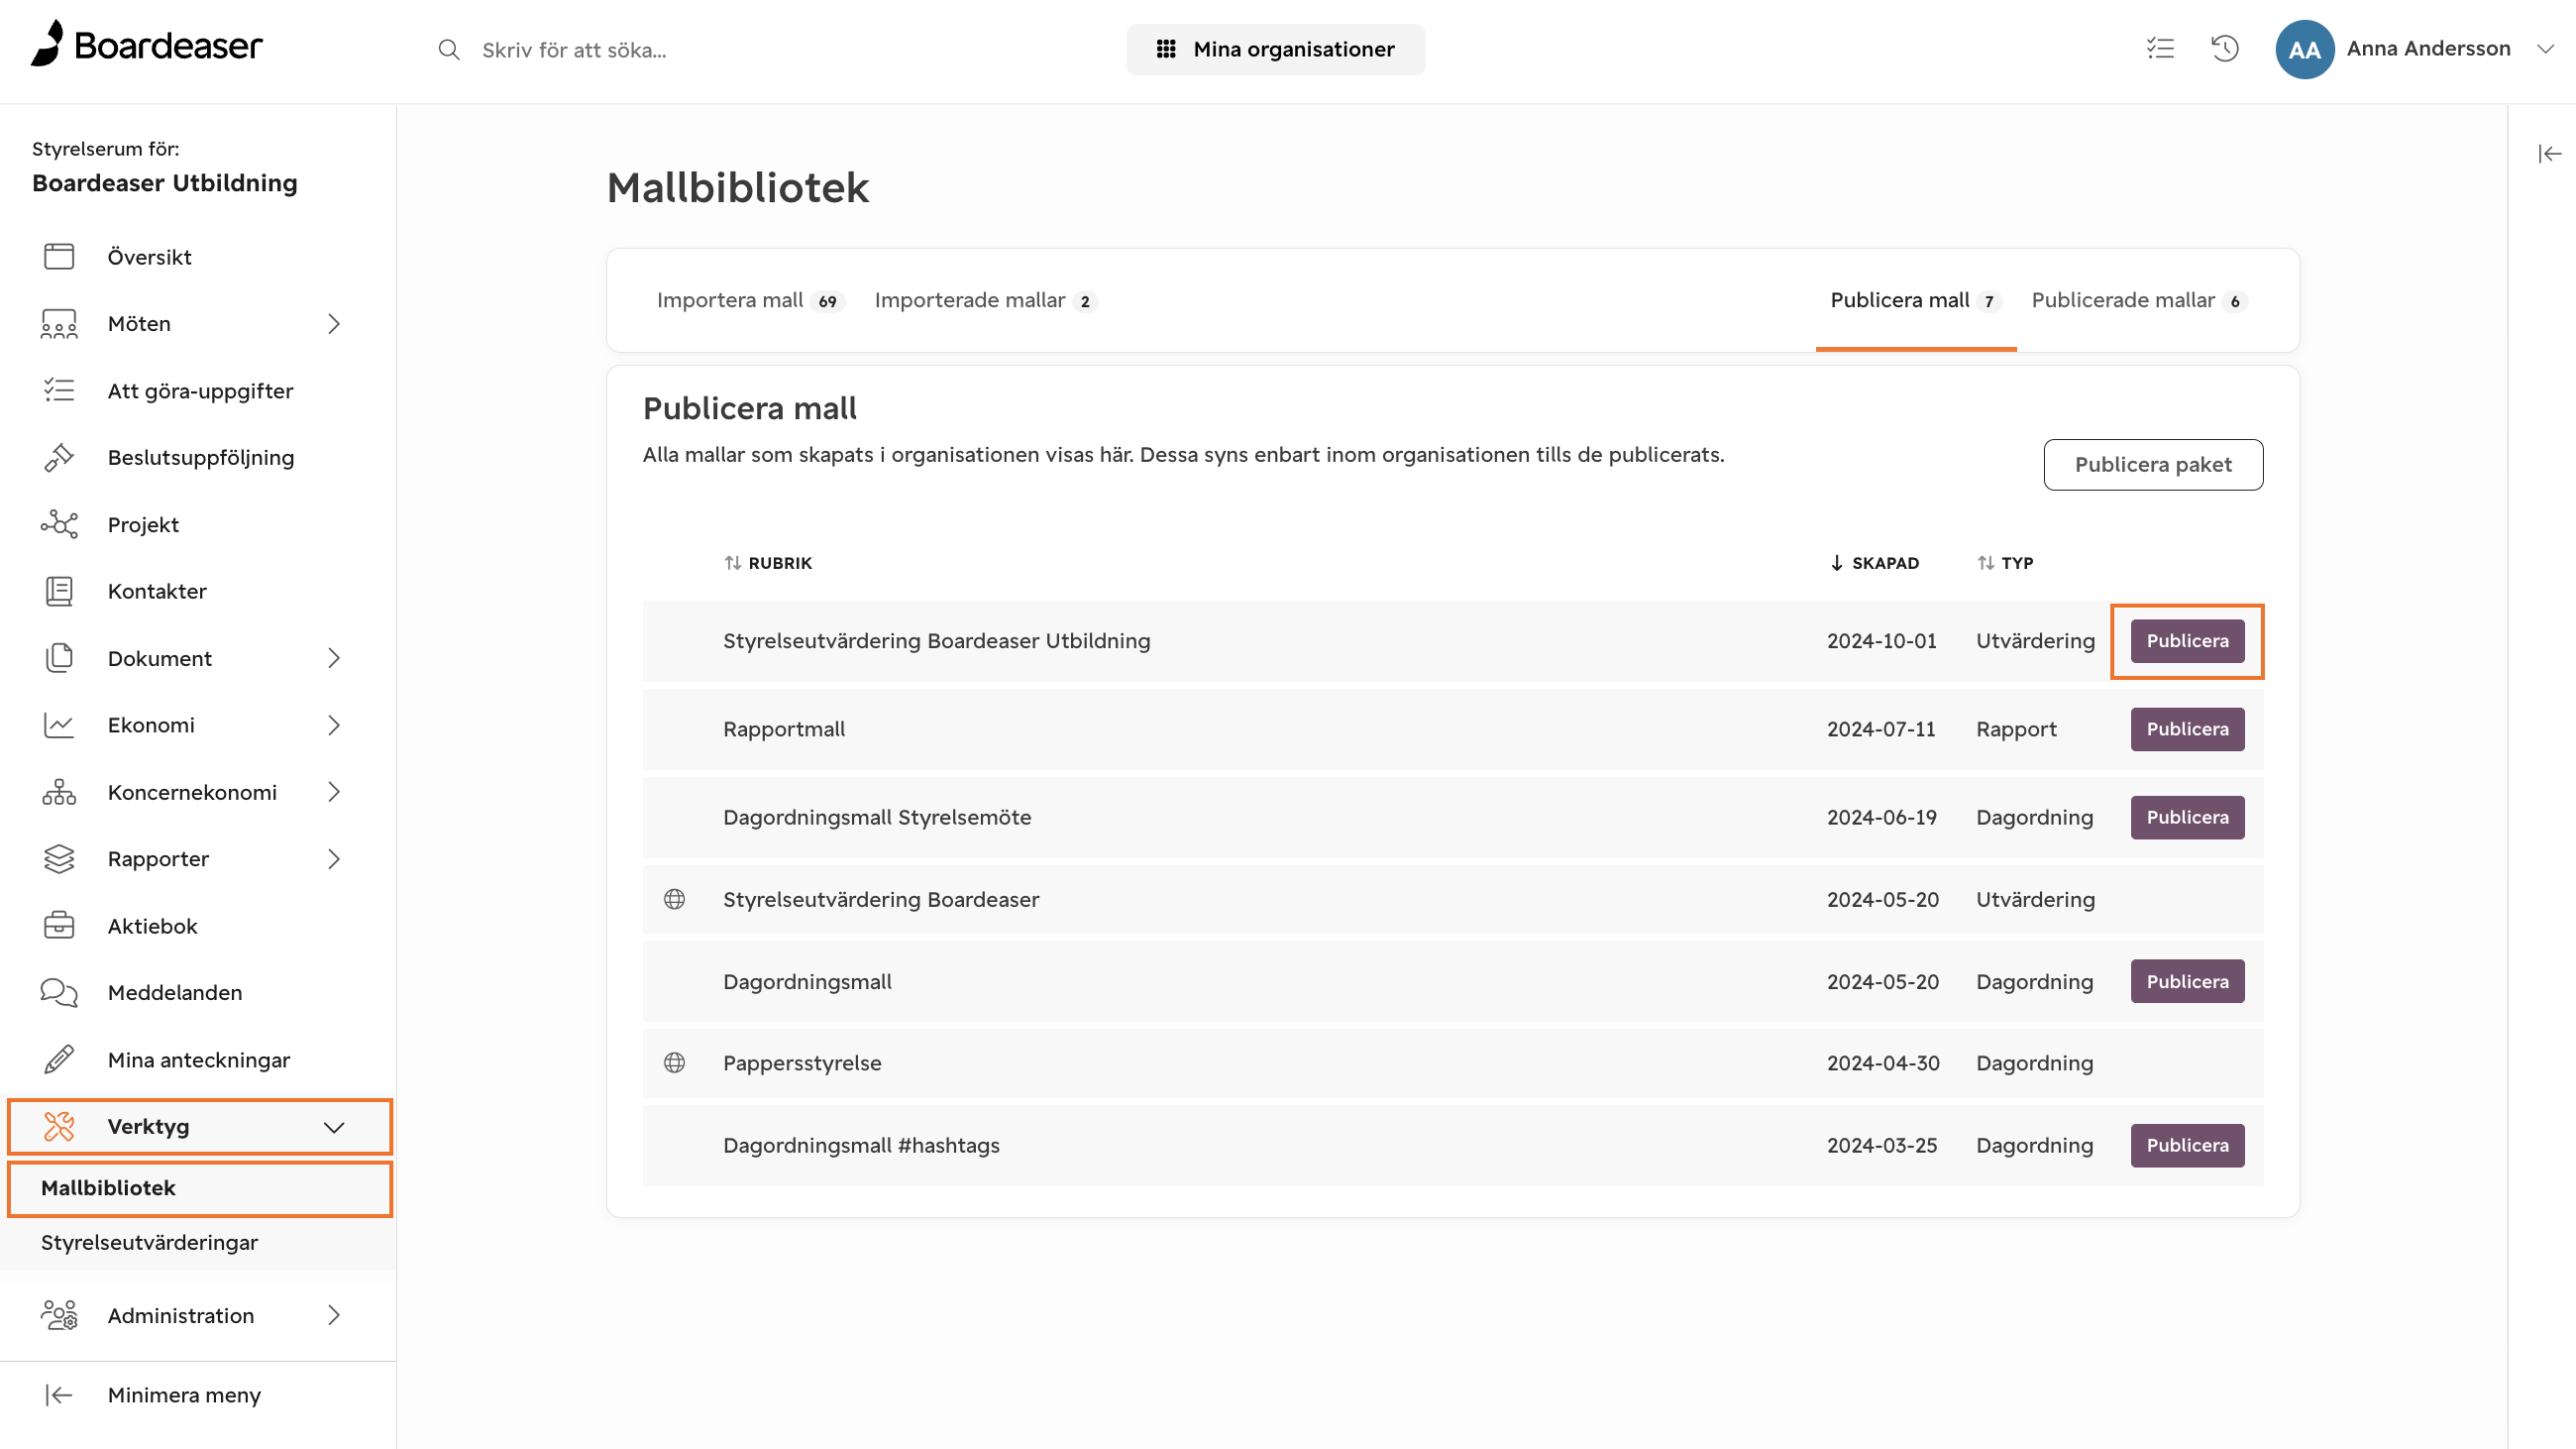Screen dimensions: 2576x1449
Task: Collapse the right side panel arrow
Action: (2549, 153)
